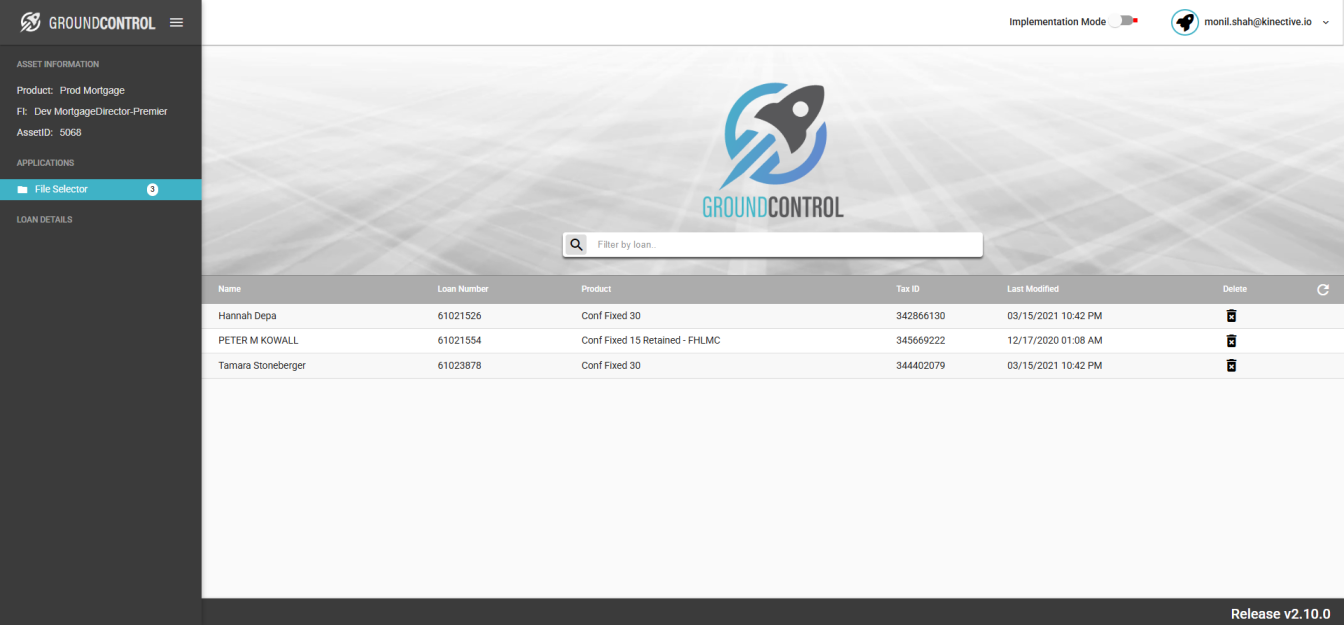Click product Conf Fixed 15 Retained - FHLMC
The width and height of the screenshot is (1344, 625).
click(x=651, y=341)
